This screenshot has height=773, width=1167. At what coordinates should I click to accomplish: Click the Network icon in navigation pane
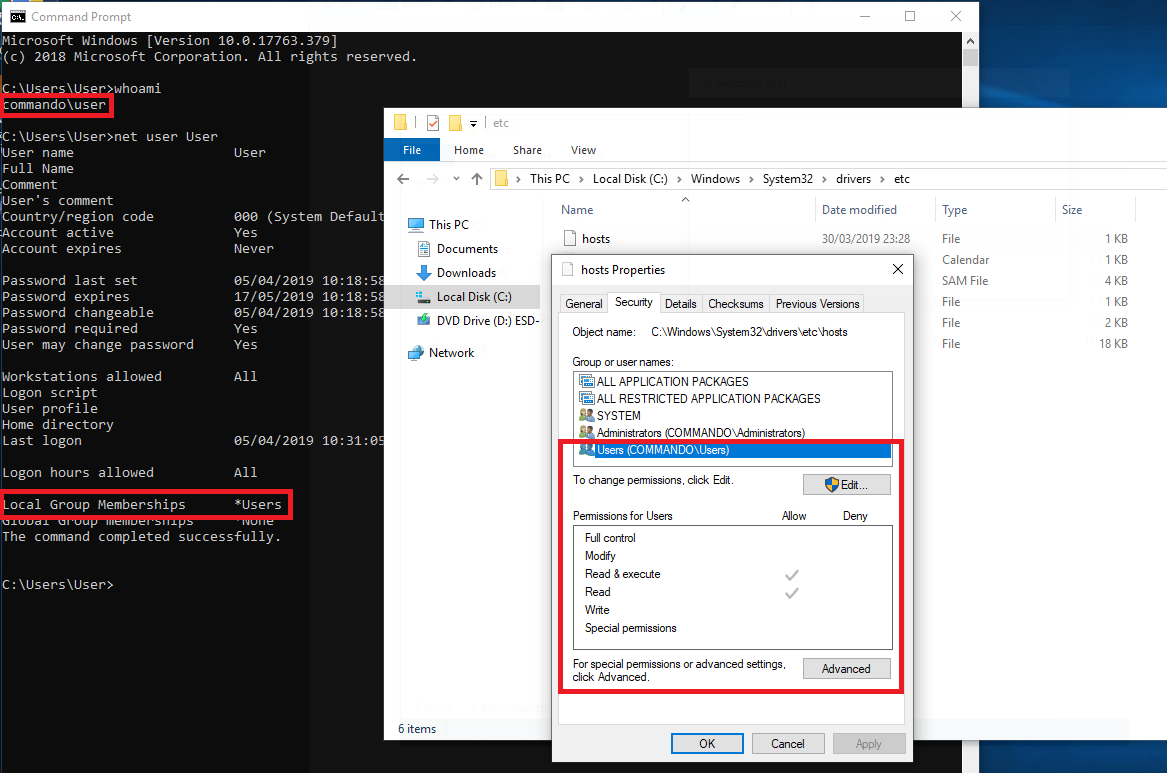415,353
